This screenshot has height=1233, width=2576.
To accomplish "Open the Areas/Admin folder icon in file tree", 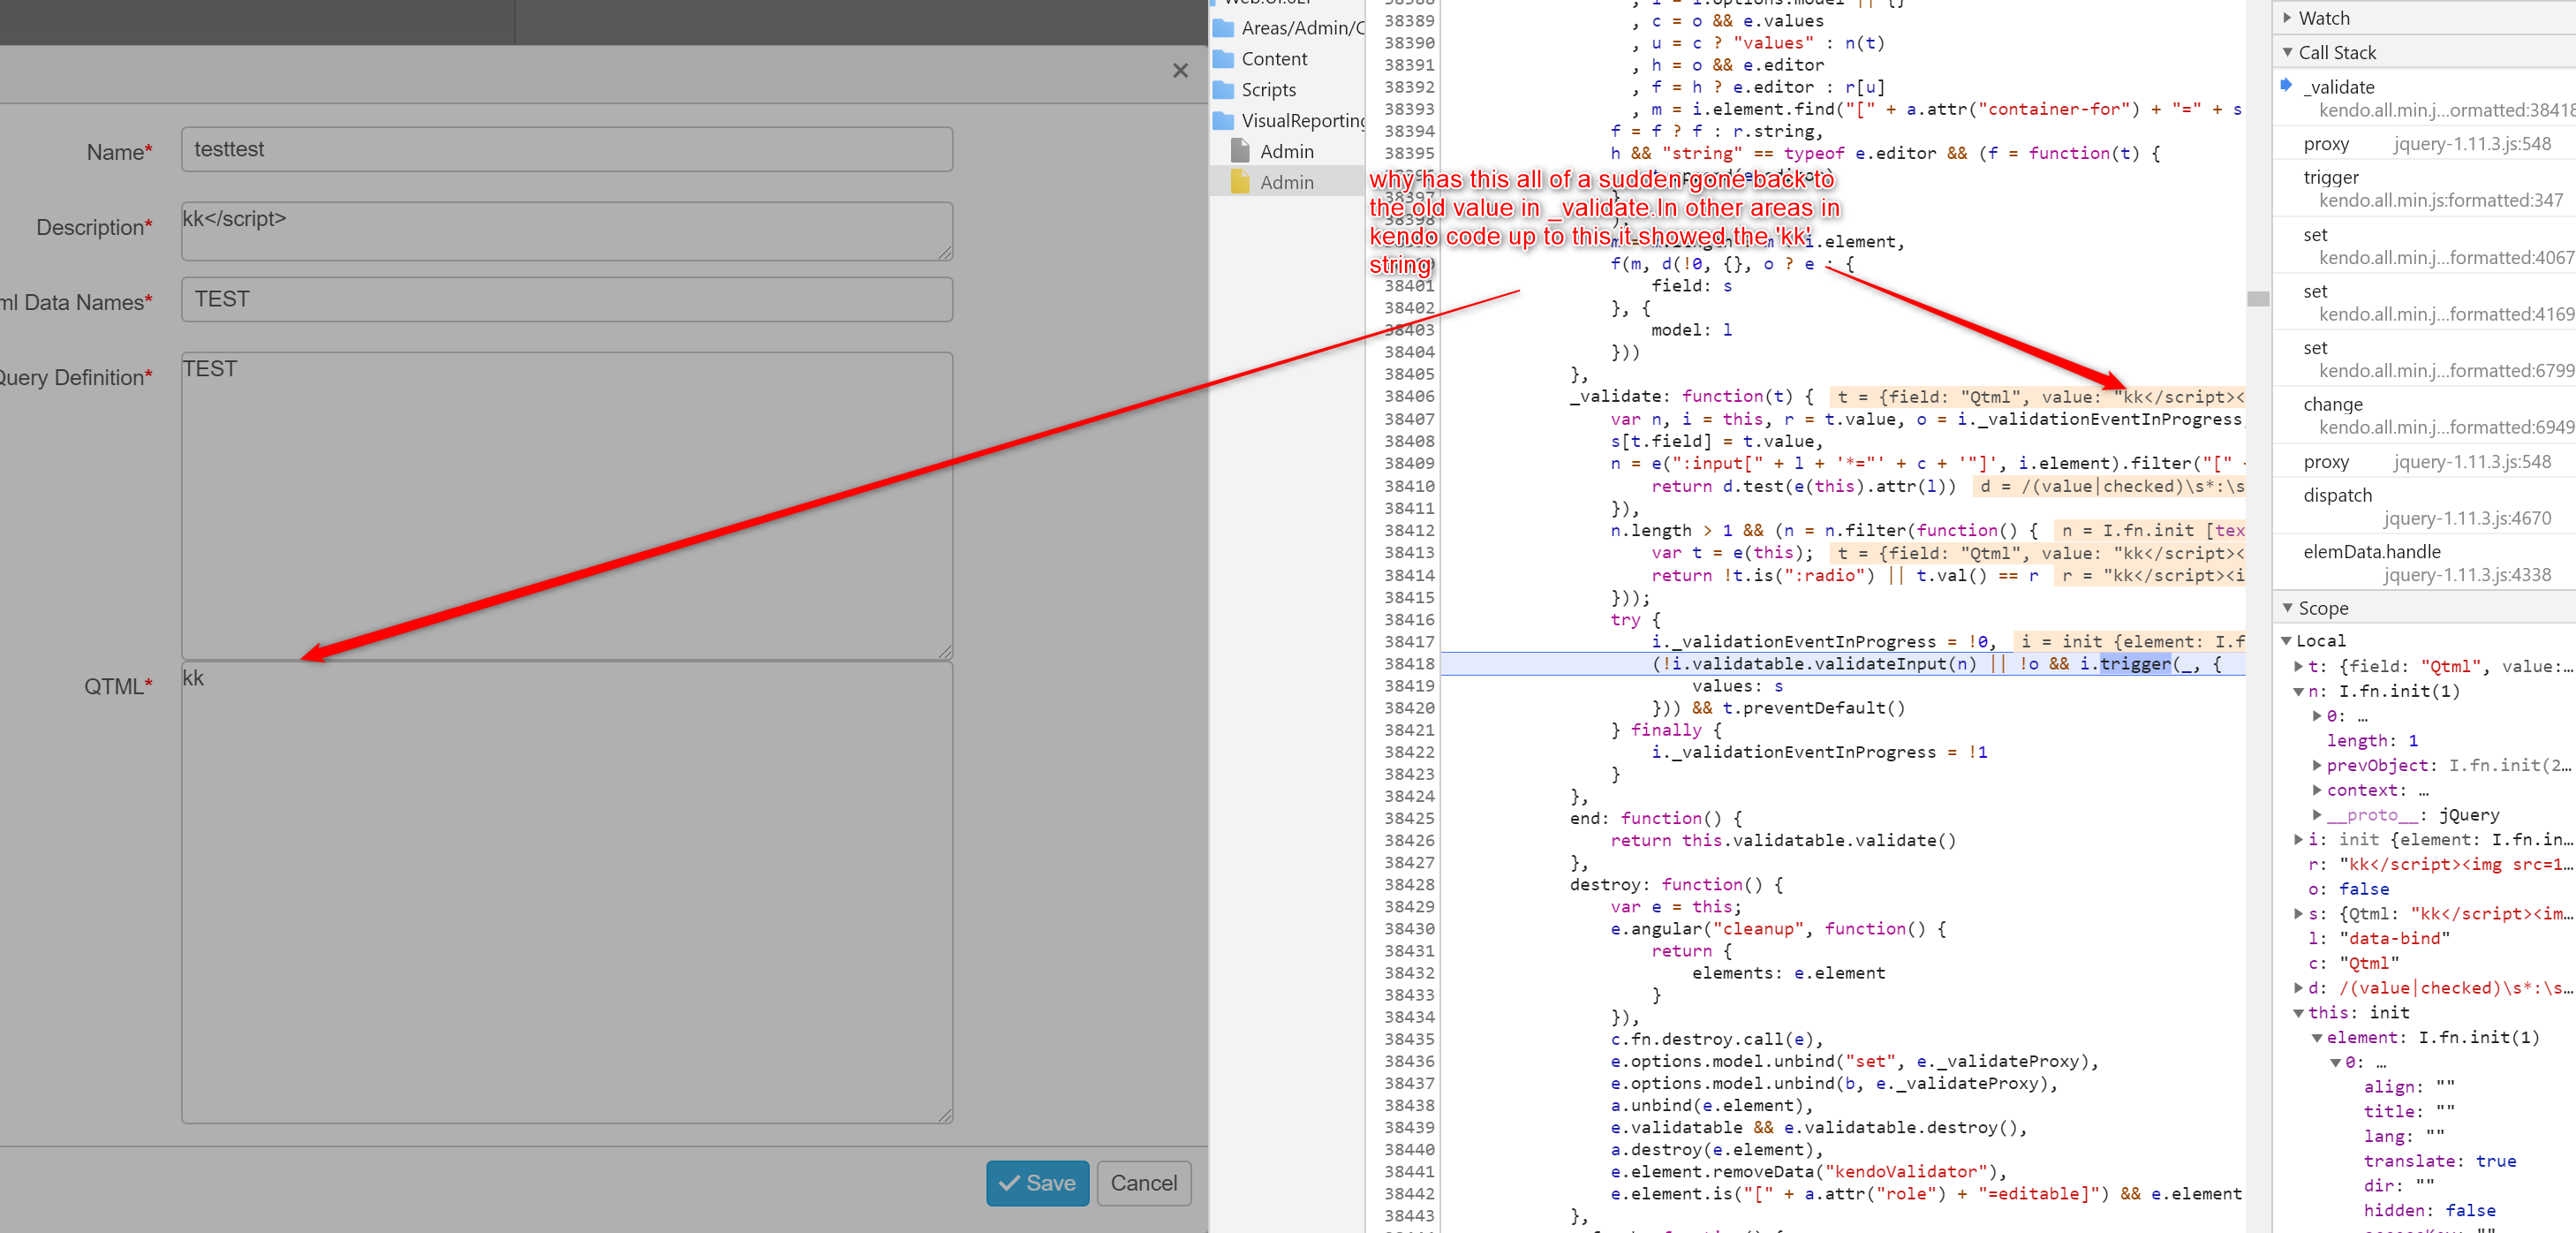I will click(x=1223, y=28).
